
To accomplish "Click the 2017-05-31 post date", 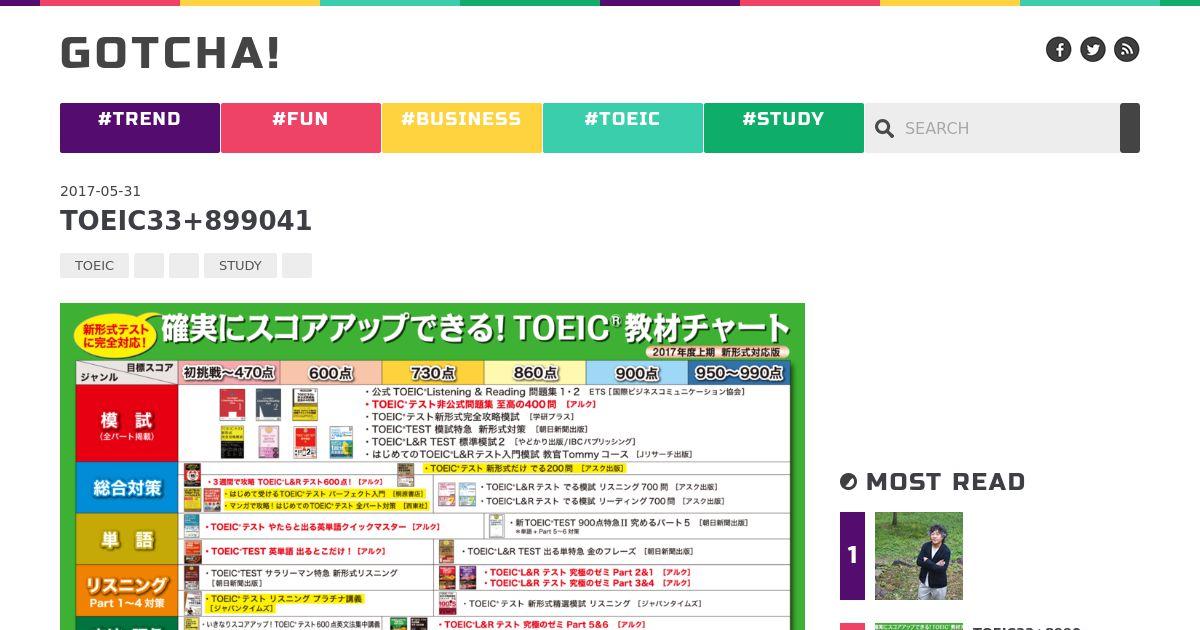I will click(x=100, y=191).
